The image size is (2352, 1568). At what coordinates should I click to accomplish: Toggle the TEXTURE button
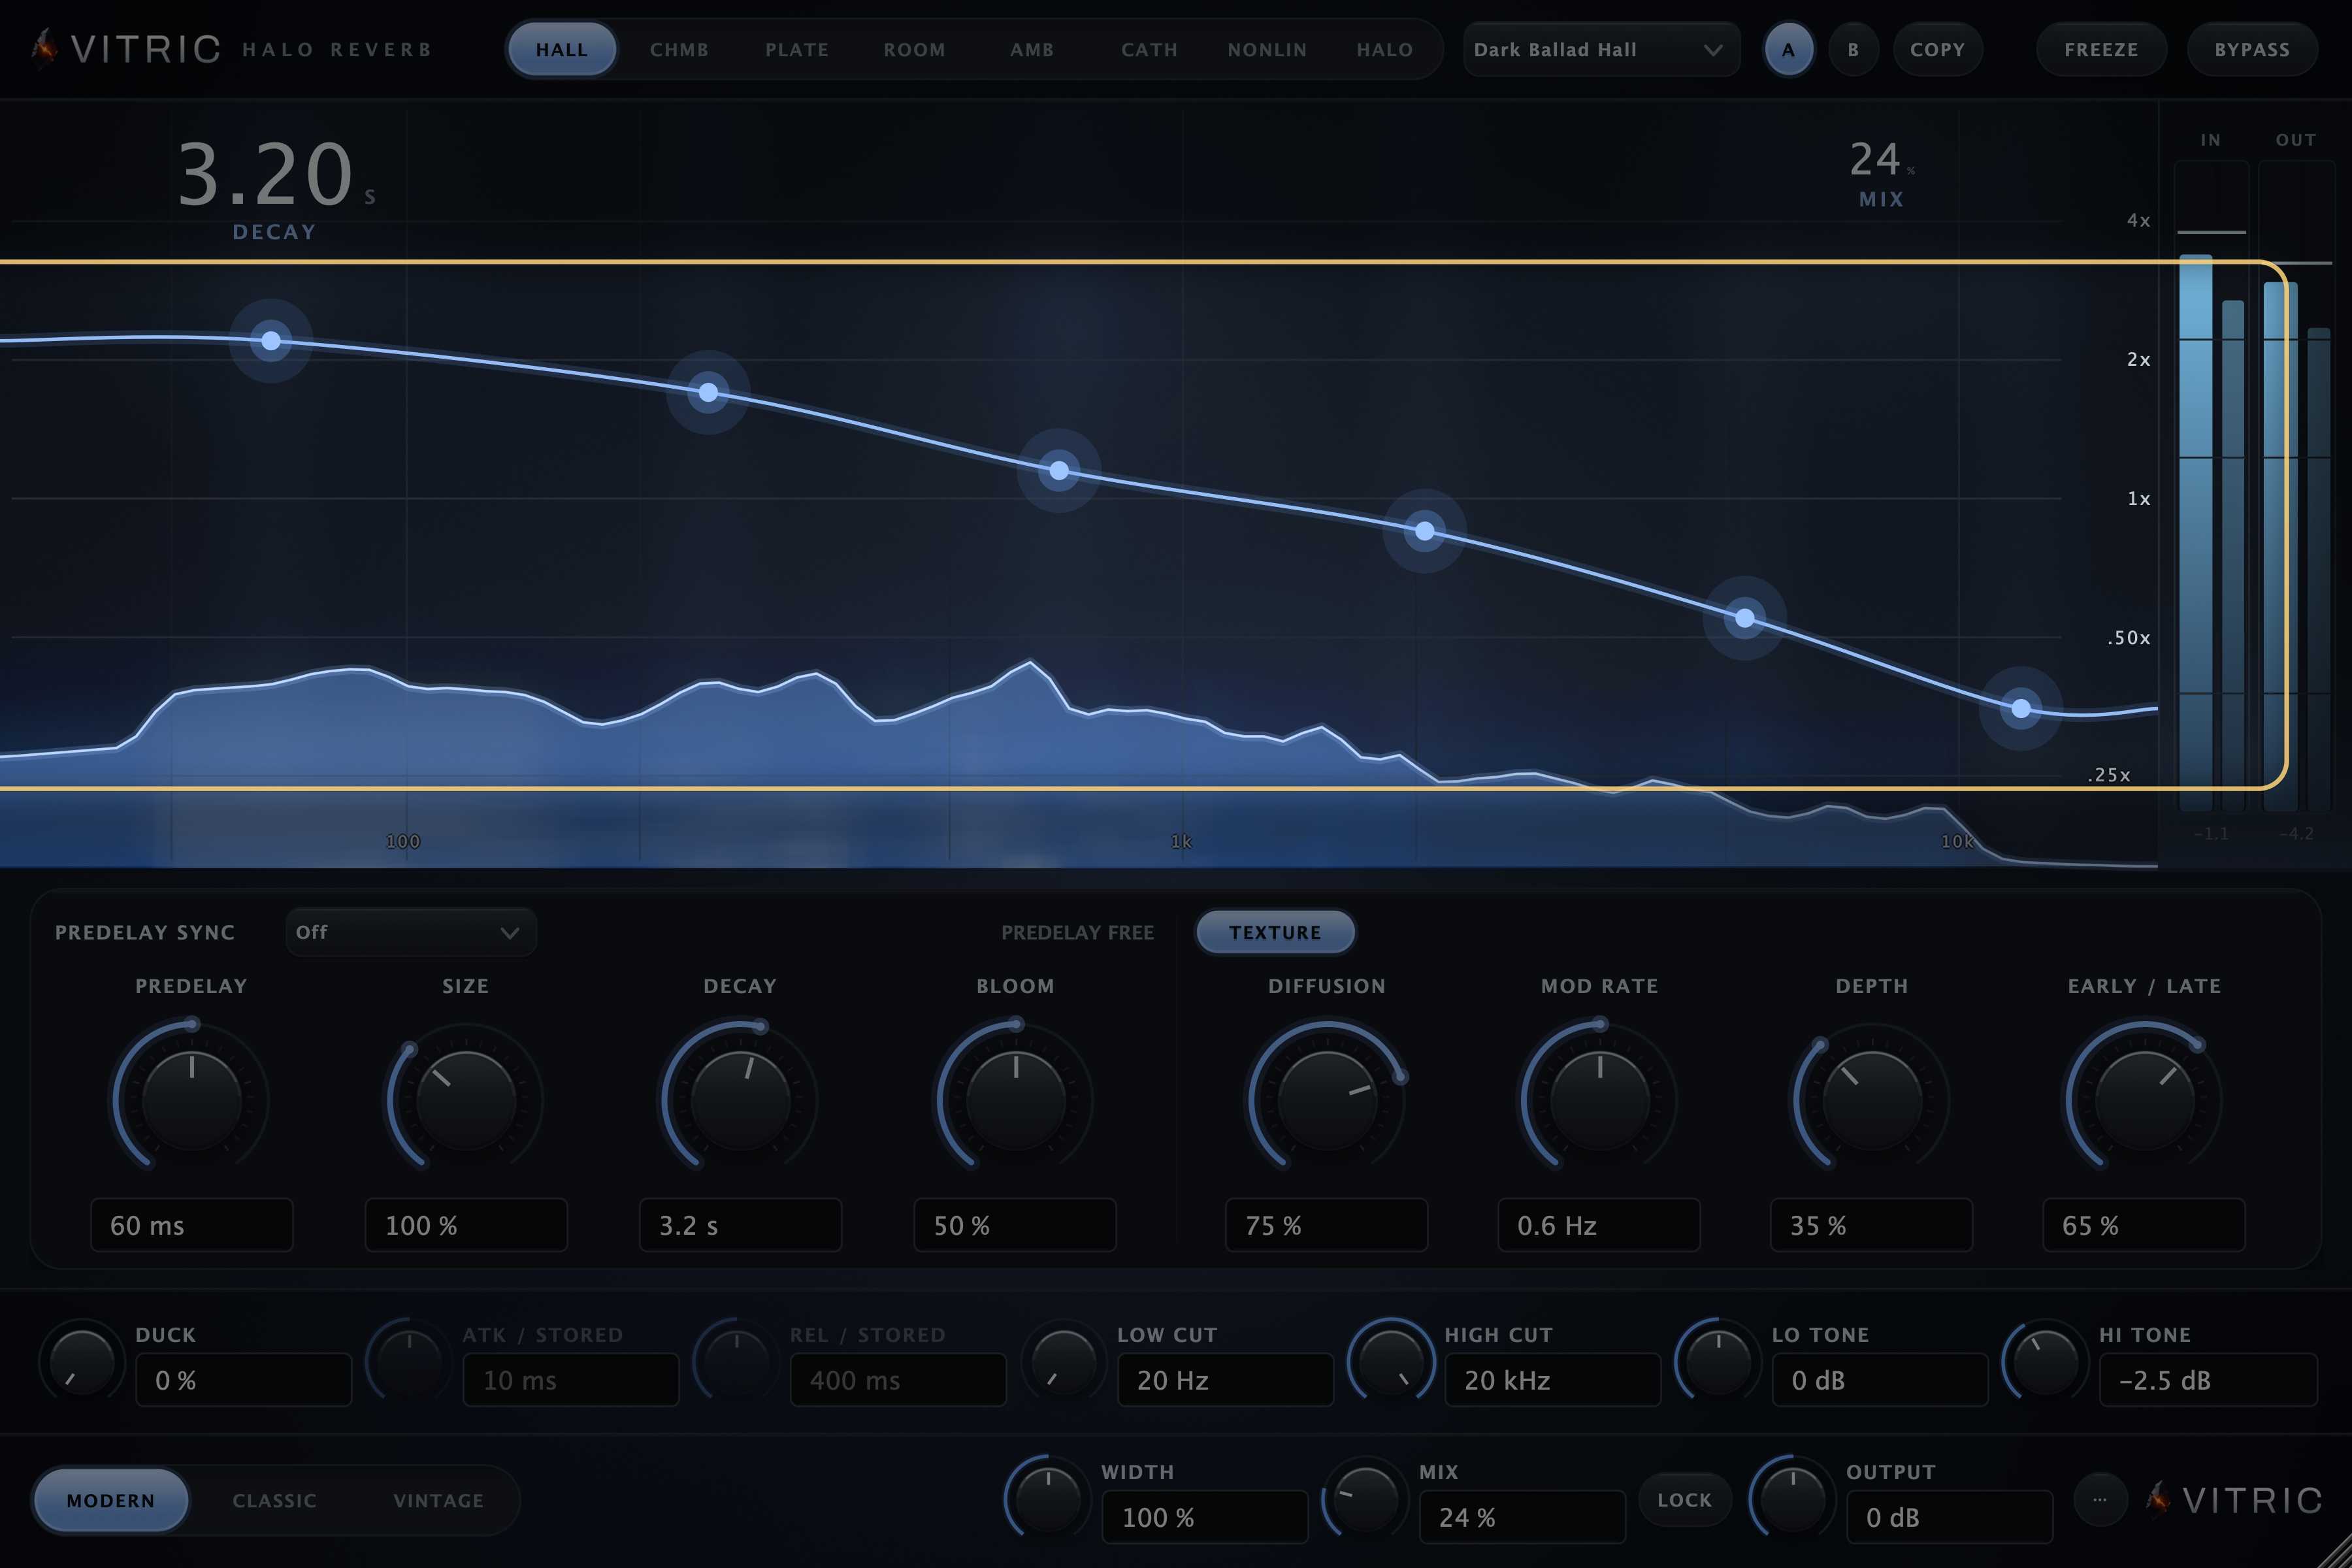click(x=1275, y=932)
